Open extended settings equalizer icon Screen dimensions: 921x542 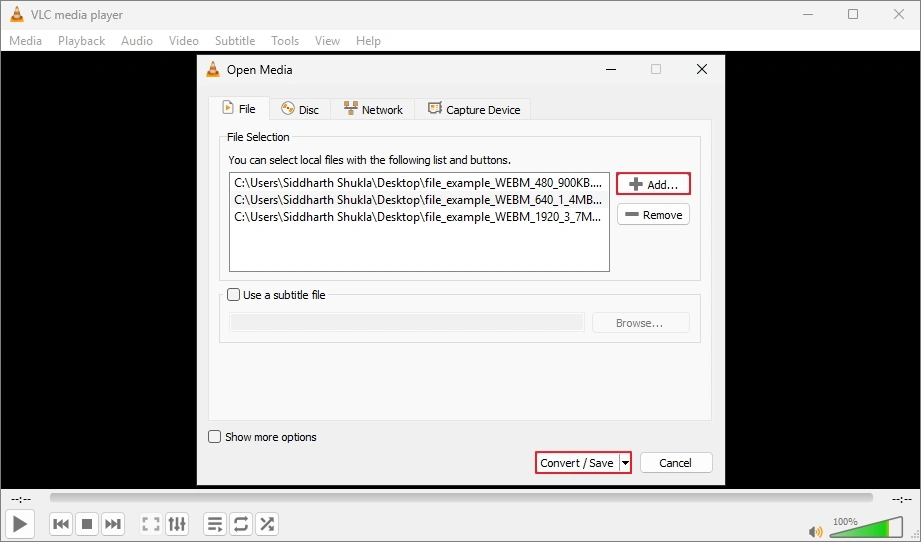(x=177, y=524)
